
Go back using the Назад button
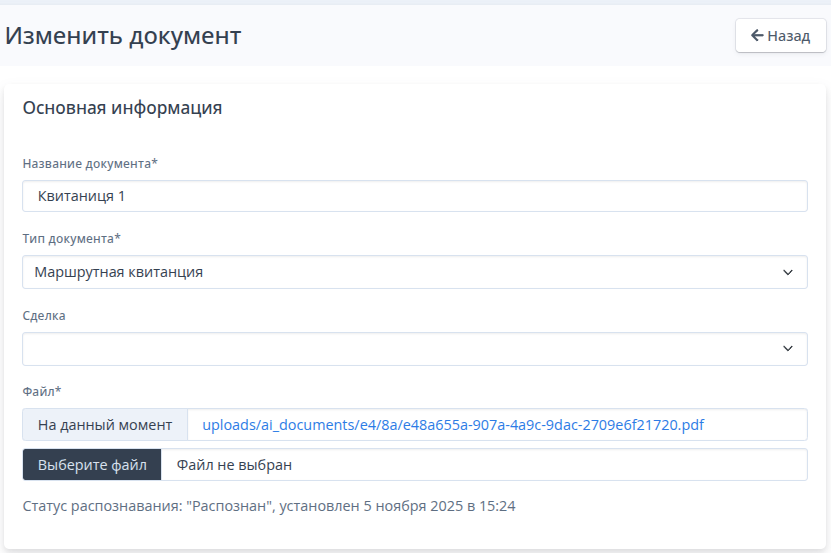tap(780, 36)
